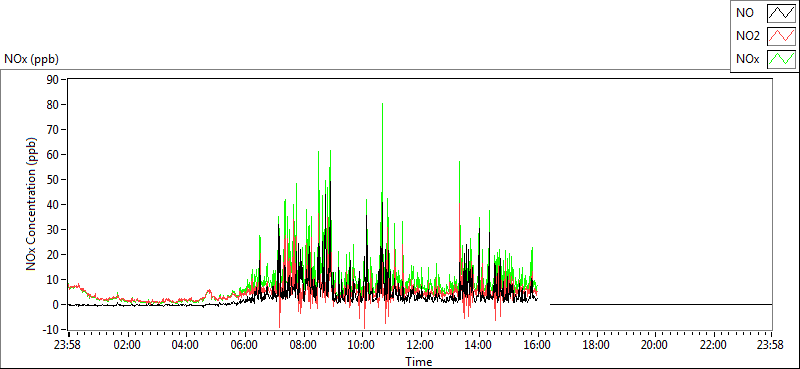Image resolution: width=800 pixels, height=369 pixels.
Task: Click the 02:00 time tick label
Action: pos(127,345)
